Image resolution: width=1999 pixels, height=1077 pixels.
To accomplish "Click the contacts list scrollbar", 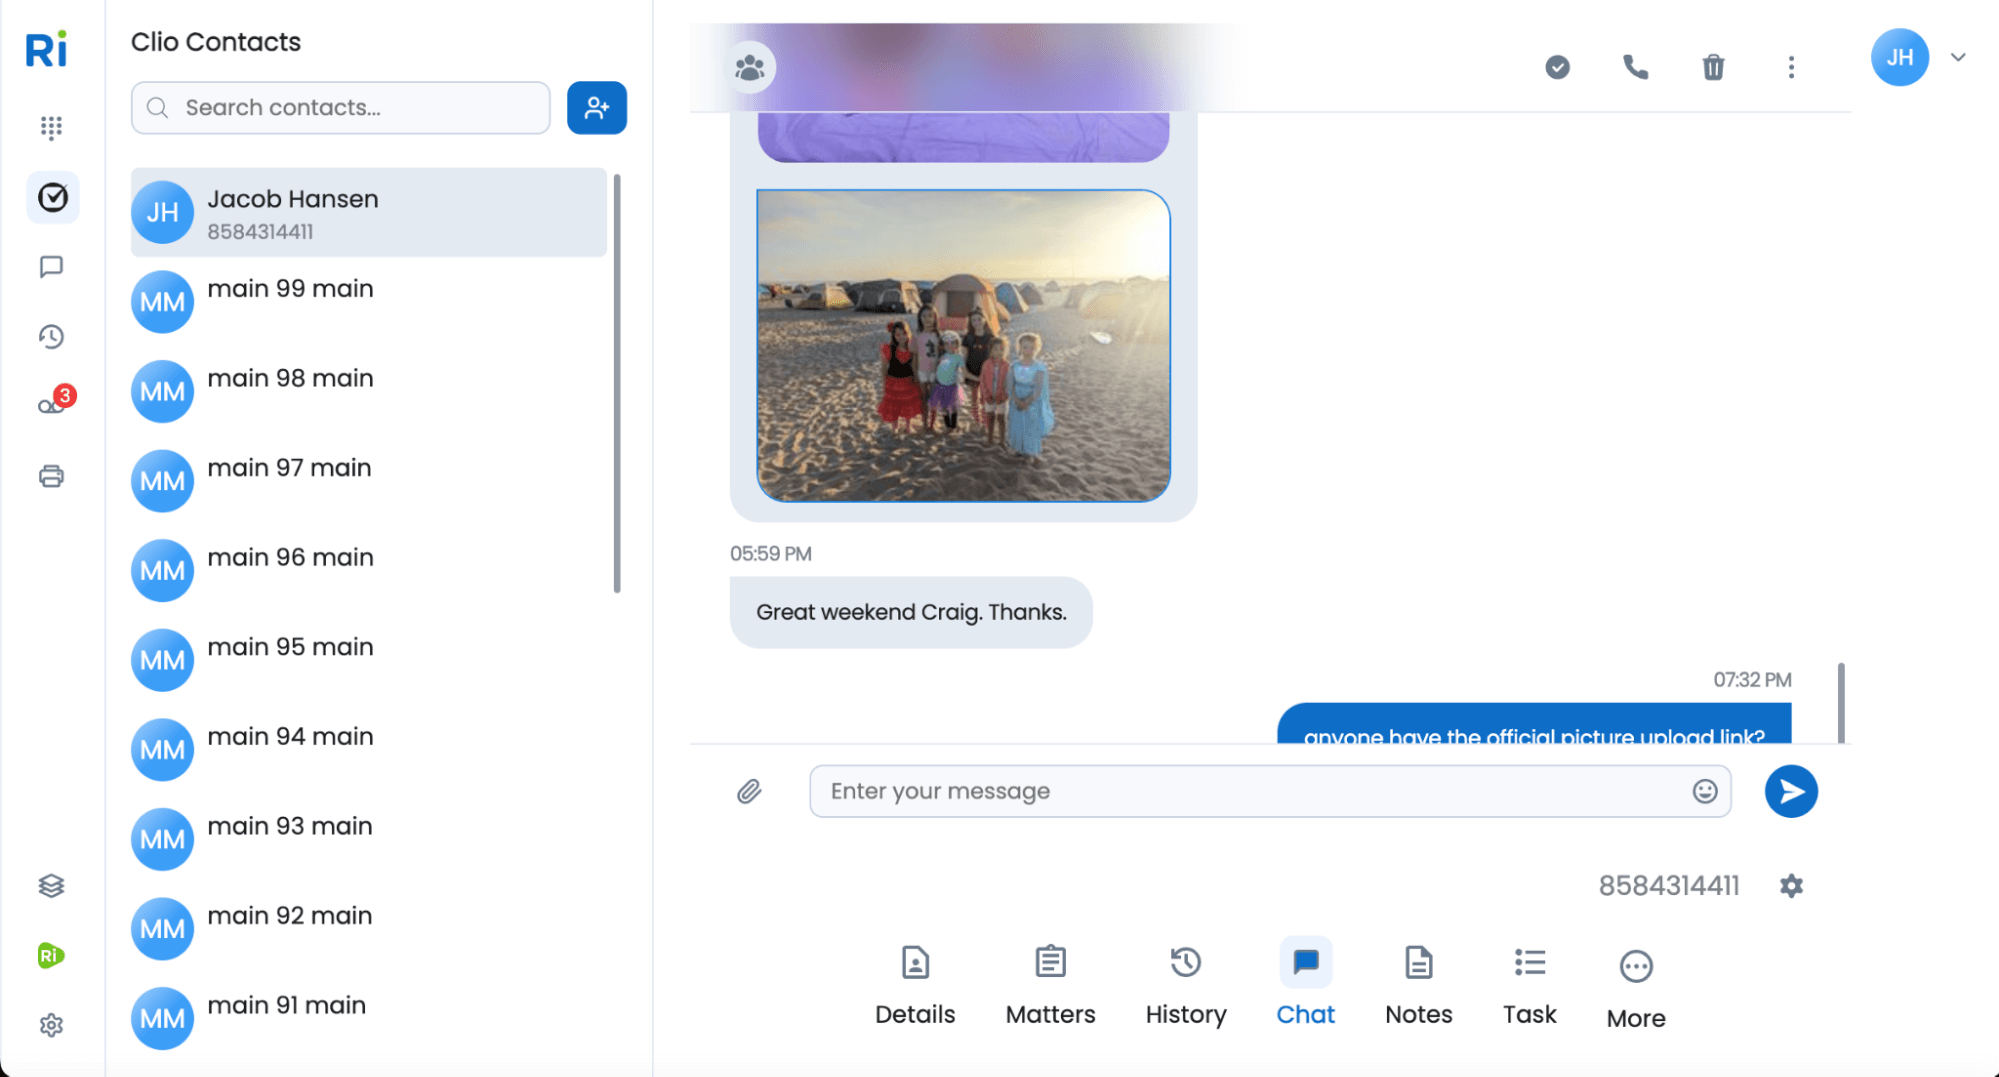I will coord(617,383).
